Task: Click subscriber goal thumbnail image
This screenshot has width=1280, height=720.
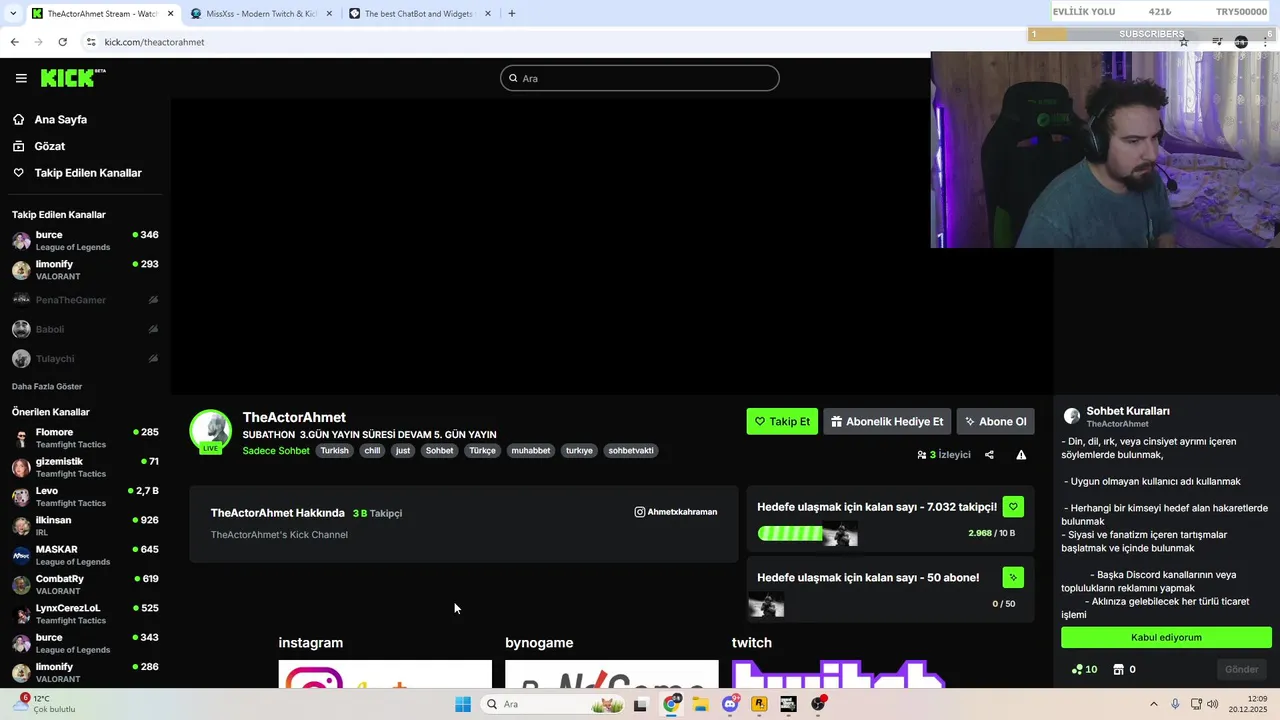Action: coord(766,604)
